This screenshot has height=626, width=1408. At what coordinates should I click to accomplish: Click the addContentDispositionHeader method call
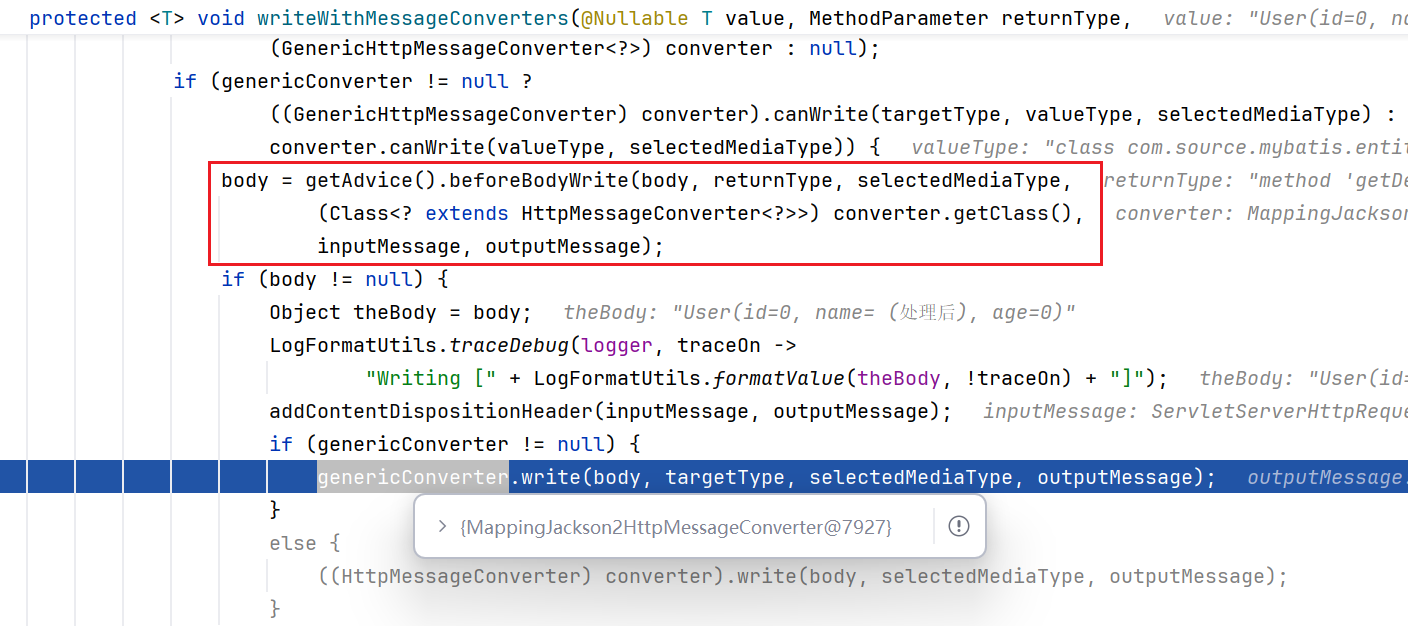pyautogui.click(x=431, y=411)
